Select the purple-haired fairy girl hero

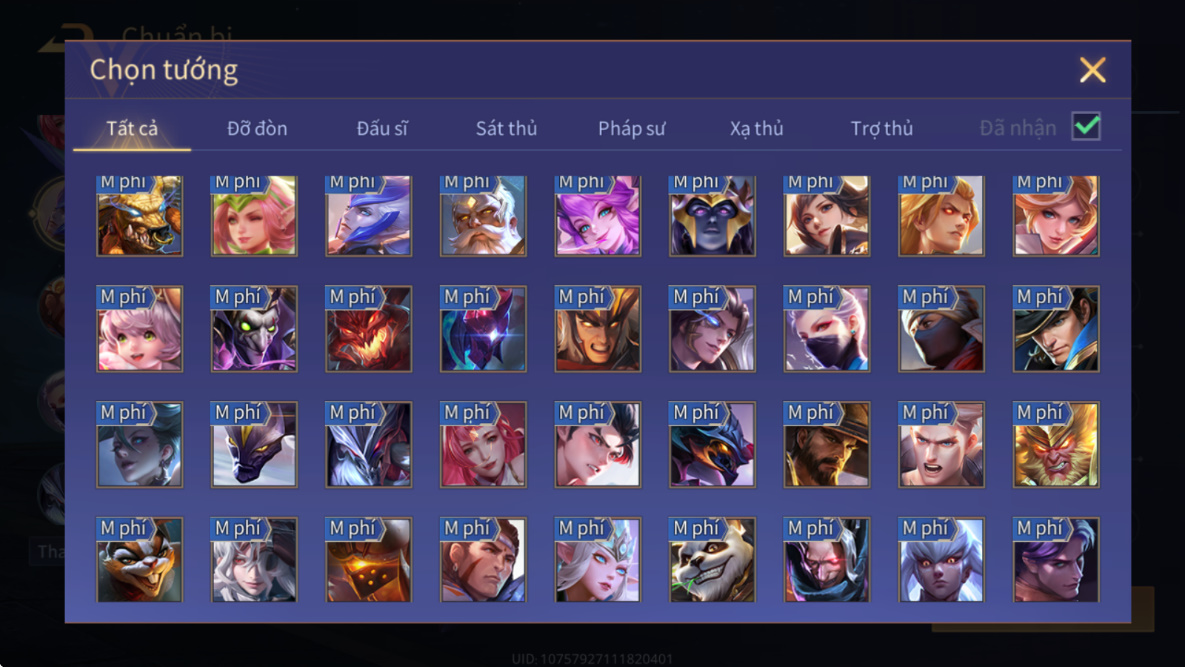(598, 216)
